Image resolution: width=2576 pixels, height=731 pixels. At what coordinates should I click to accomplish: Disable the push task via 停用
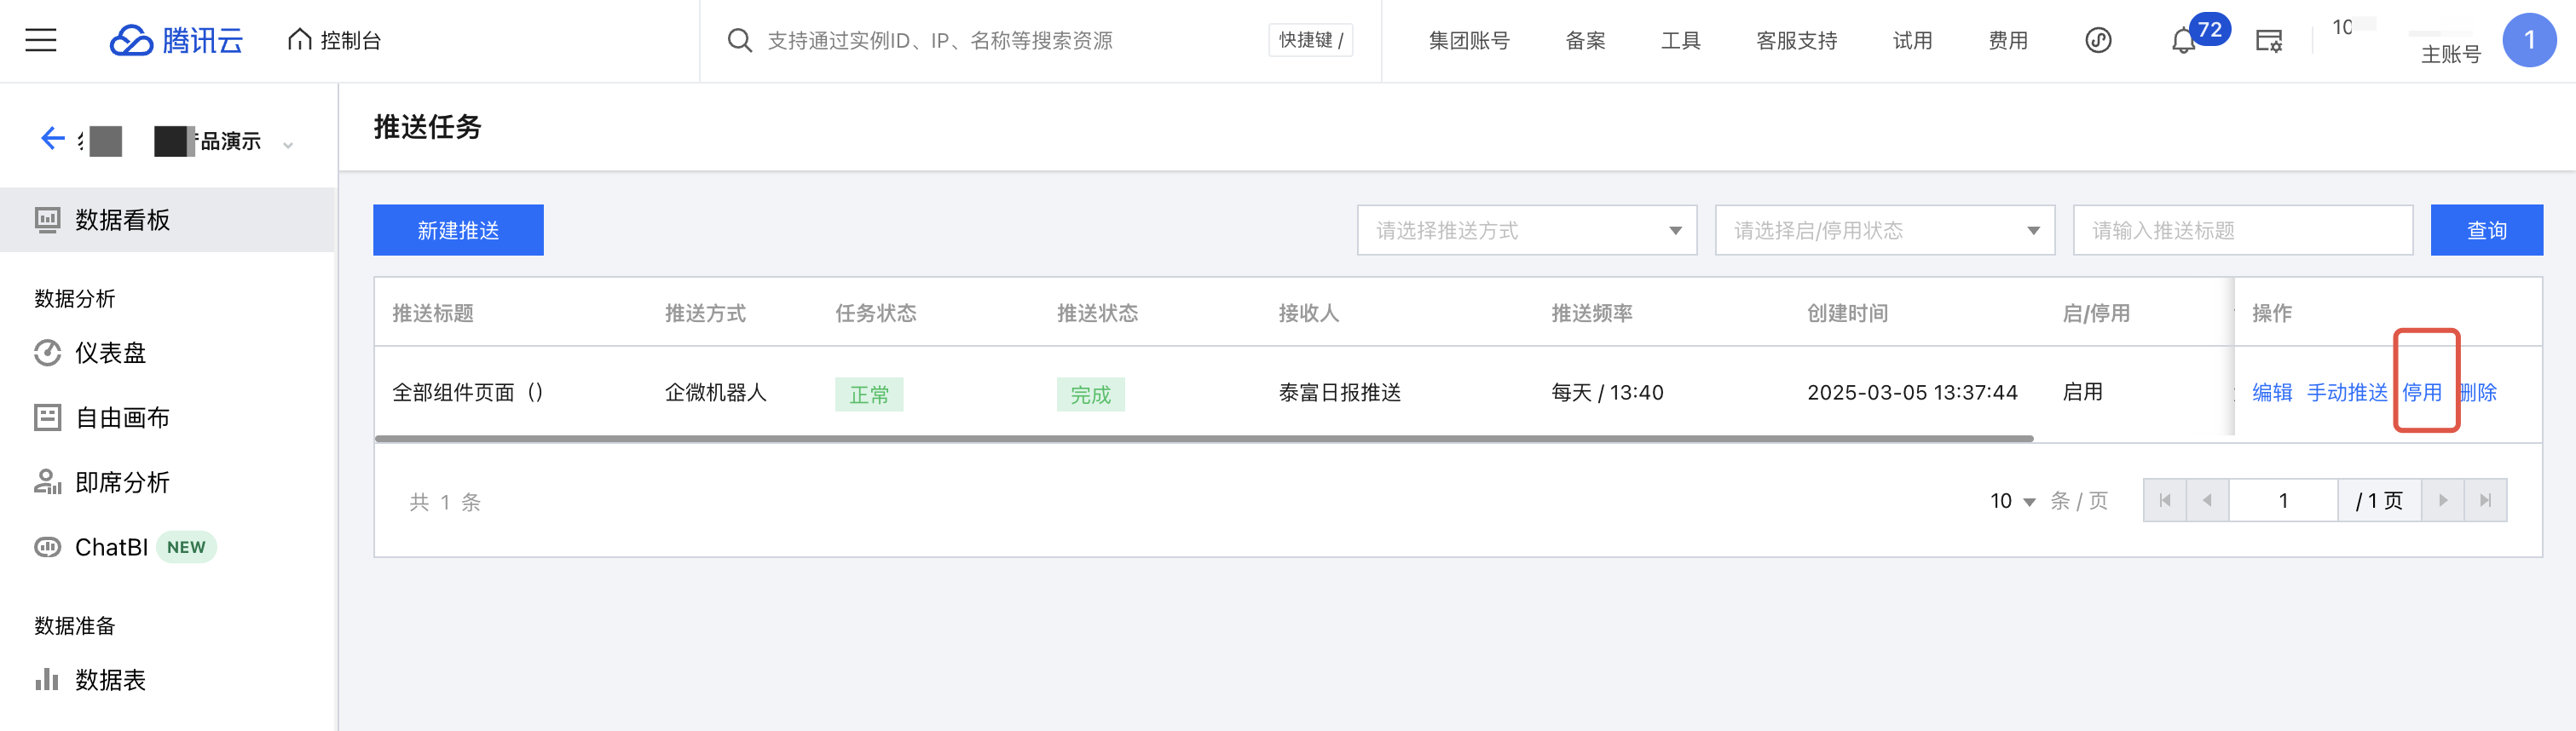pyautogui.click(x=2421, y=392)
